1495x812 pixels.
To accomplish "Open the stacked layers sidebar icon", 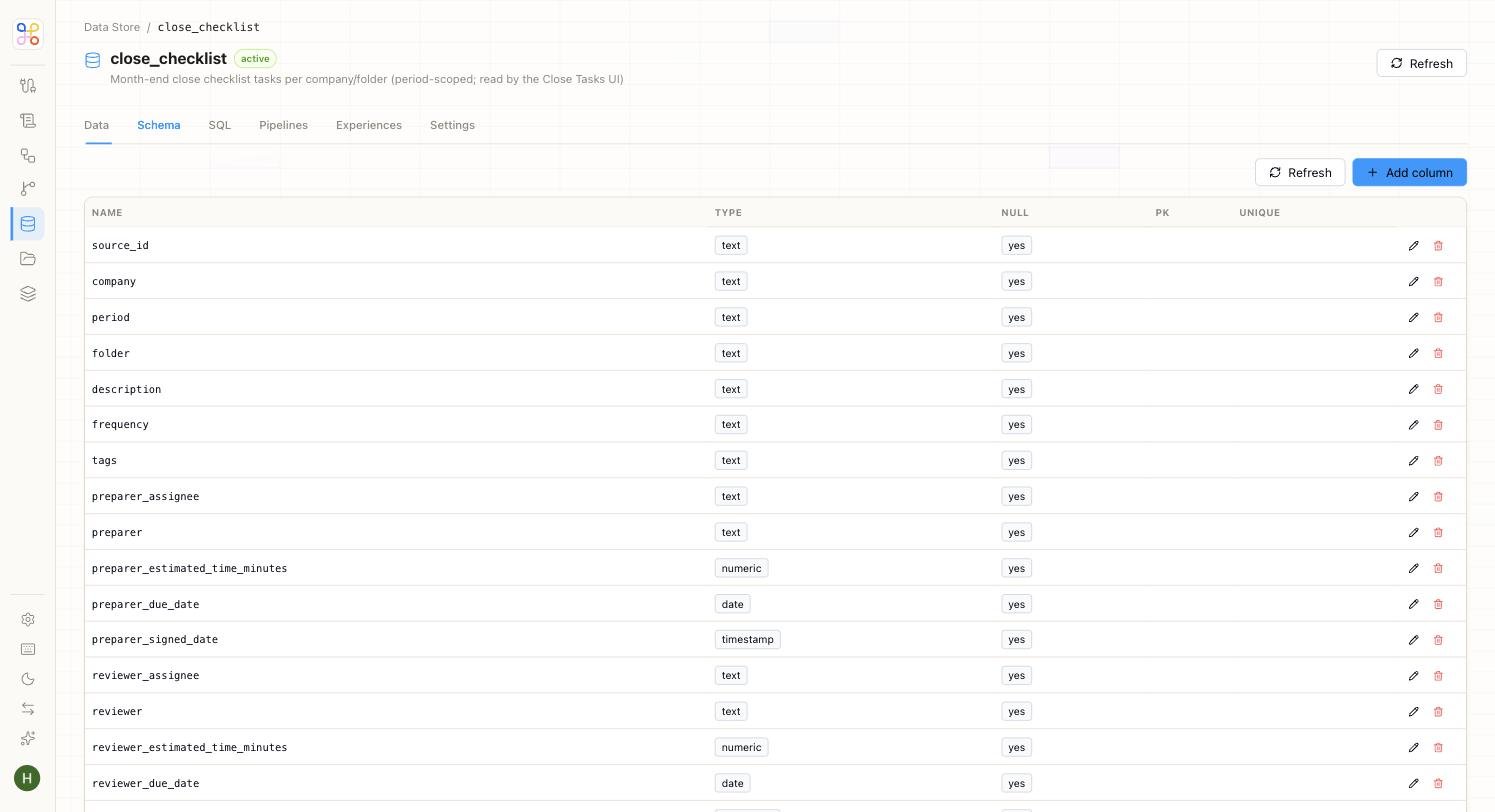I will coord(28,294).
